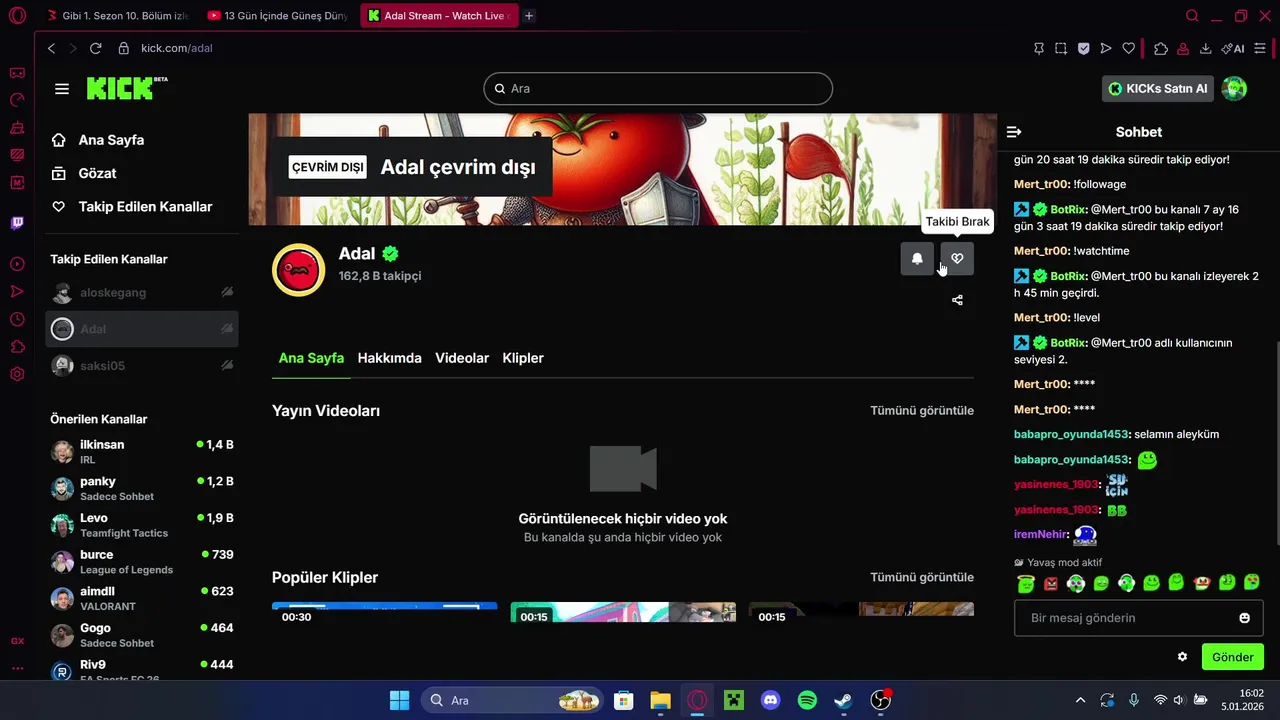This screenshot has height=720, width=1280.
Task: Send the chat message with Gönder
Action: tap(1232, 657)
